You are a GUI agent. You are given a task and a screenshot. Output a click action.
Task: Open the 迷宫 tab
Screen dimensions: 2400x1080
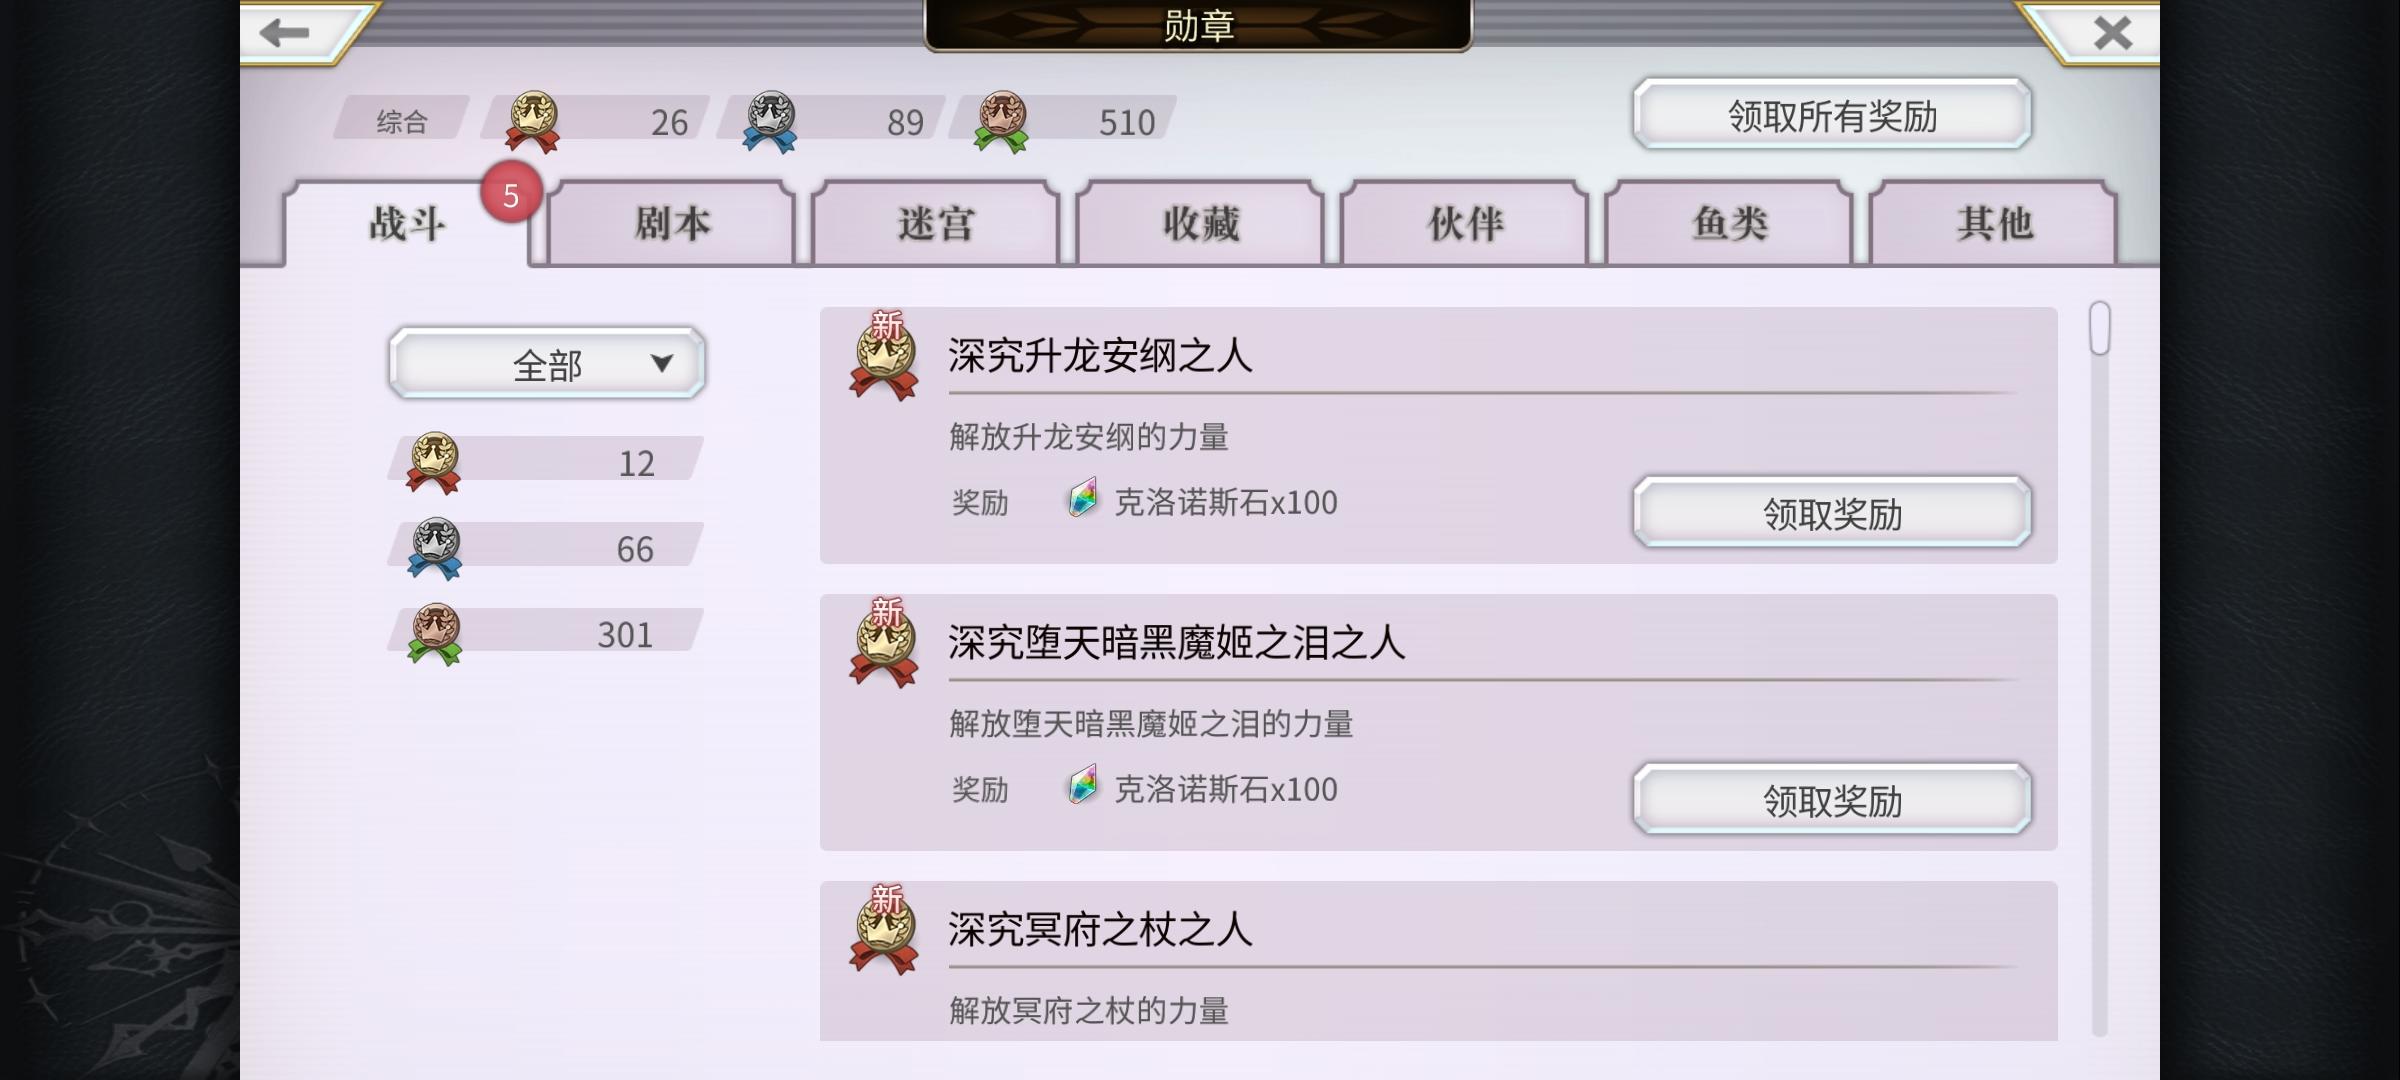pos(936,223)
